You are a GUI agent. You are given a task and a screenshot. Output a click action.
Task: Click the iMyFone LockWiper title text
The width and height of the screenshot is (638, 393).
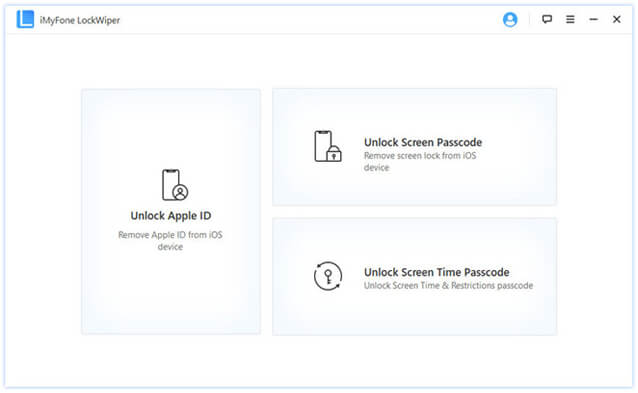tap(80, 20)
